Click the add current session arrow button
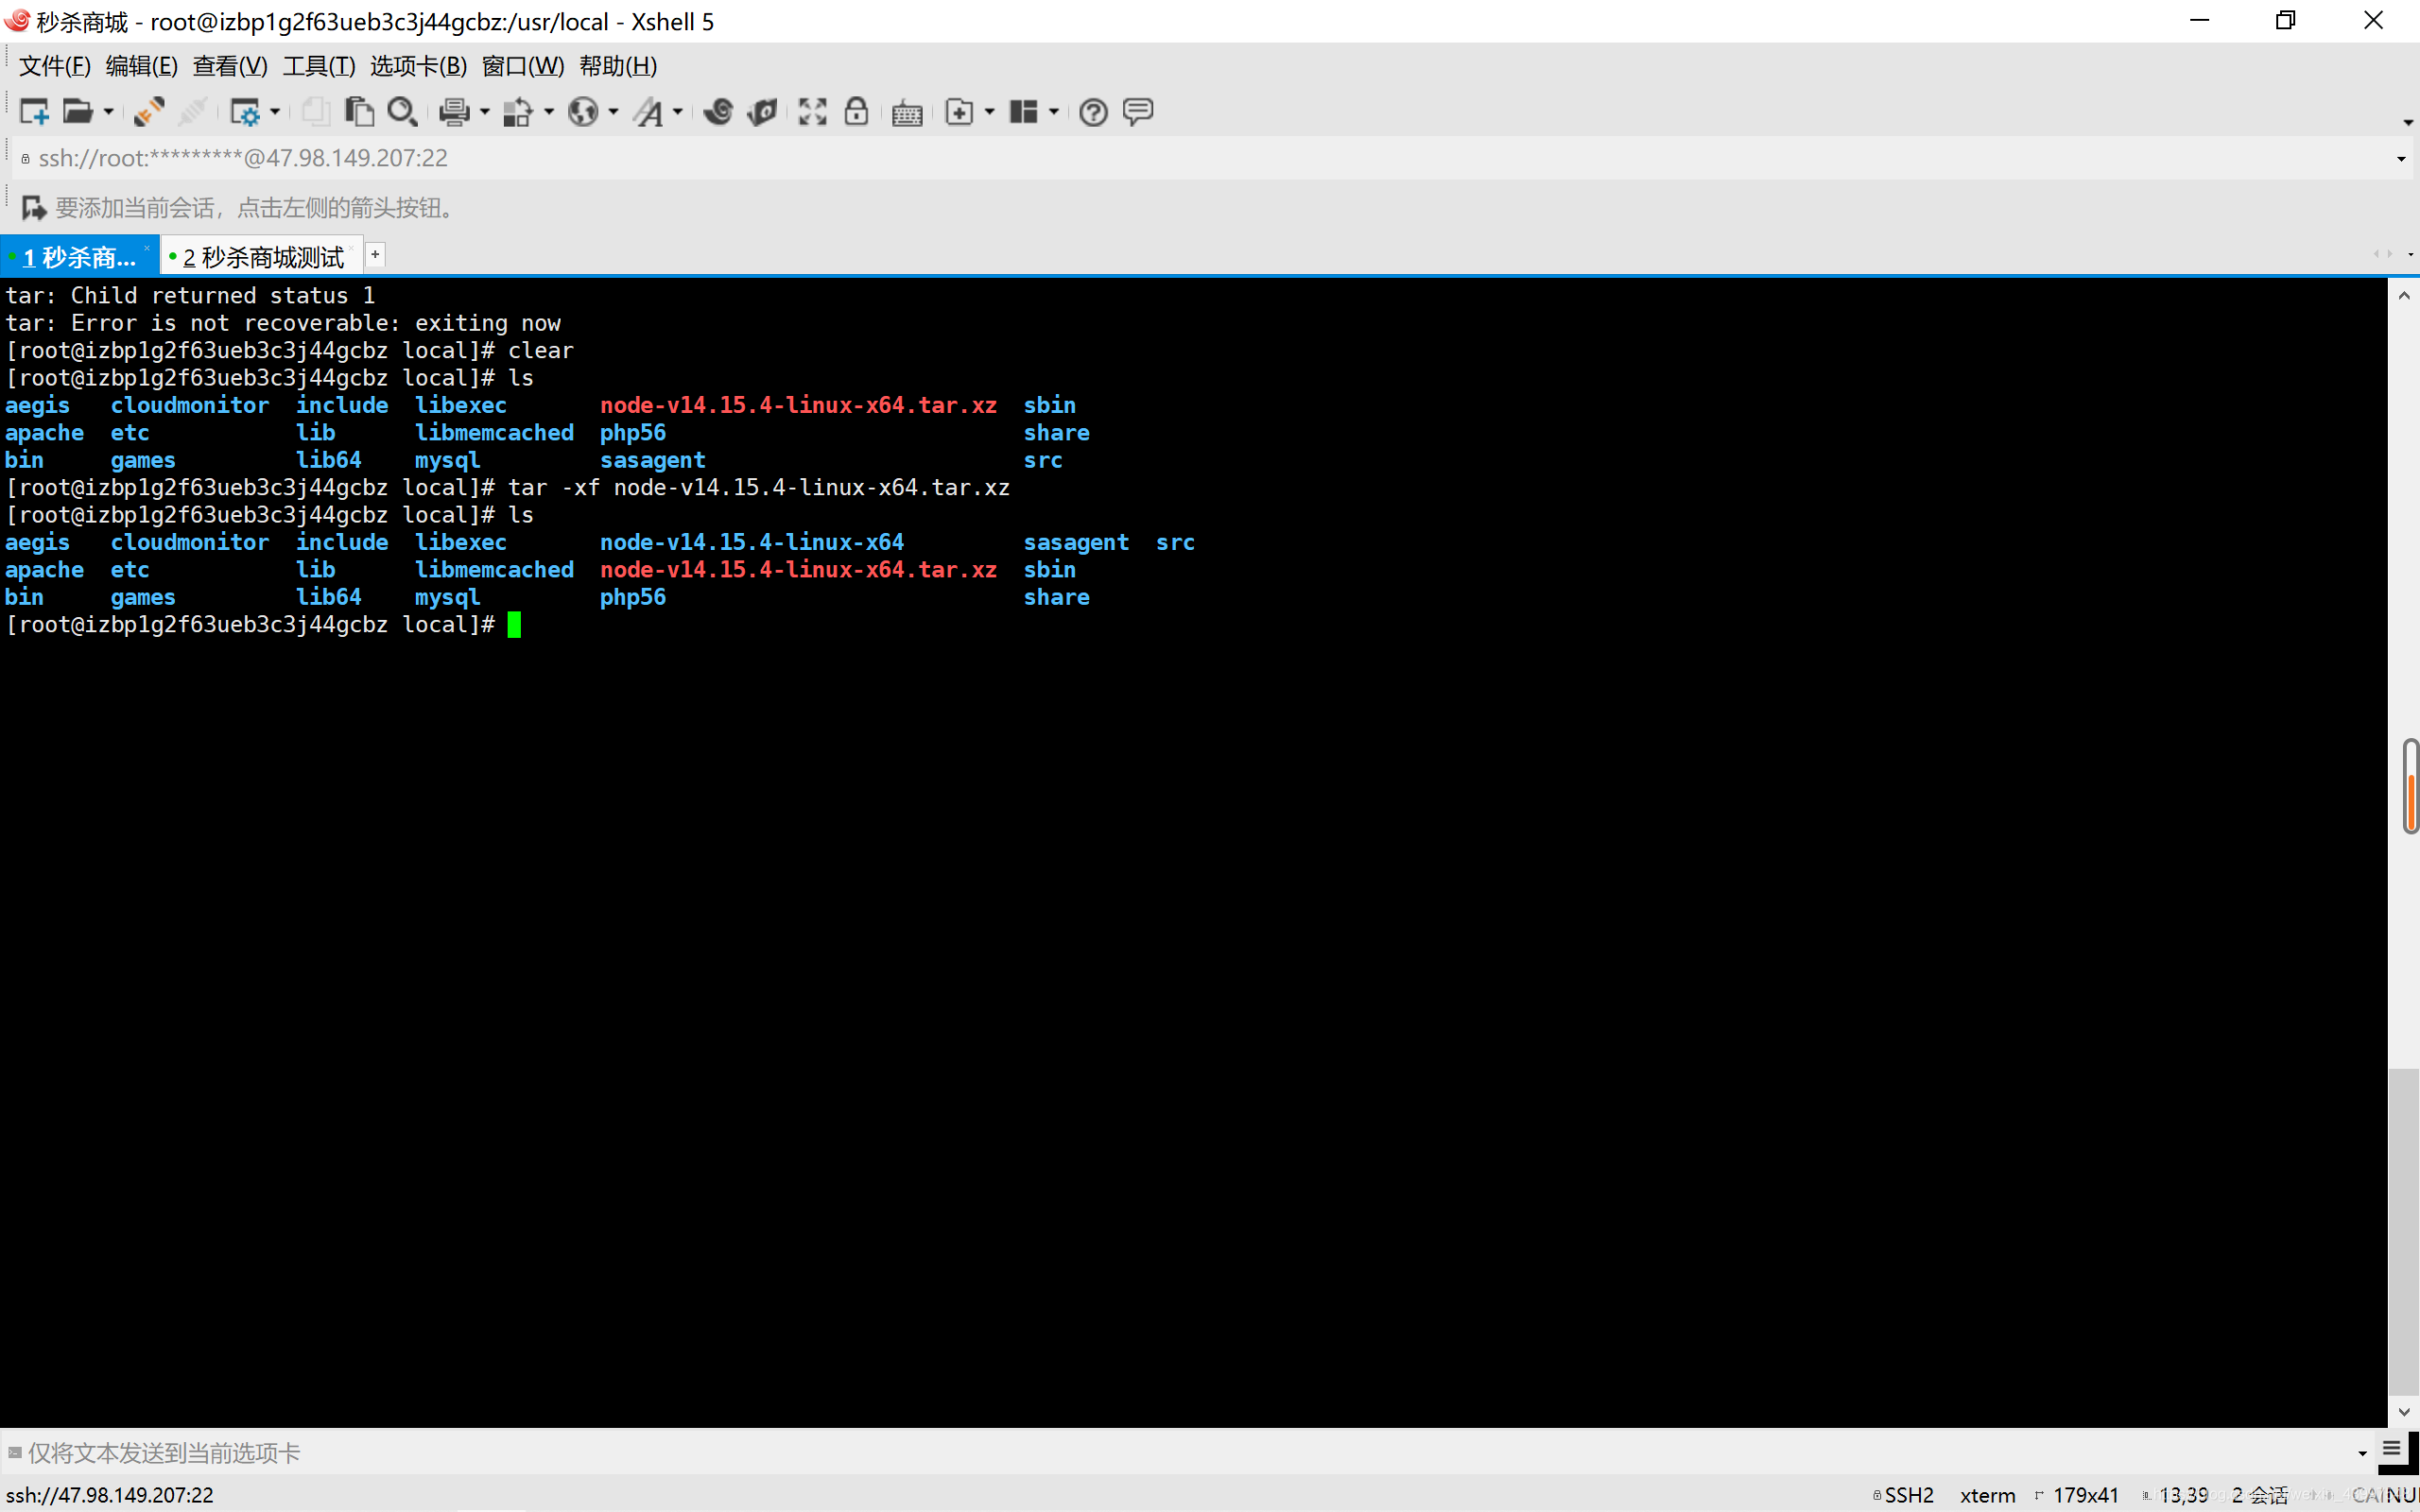The width and height of the screenshot is (2420, 1512). coord(33,208)
